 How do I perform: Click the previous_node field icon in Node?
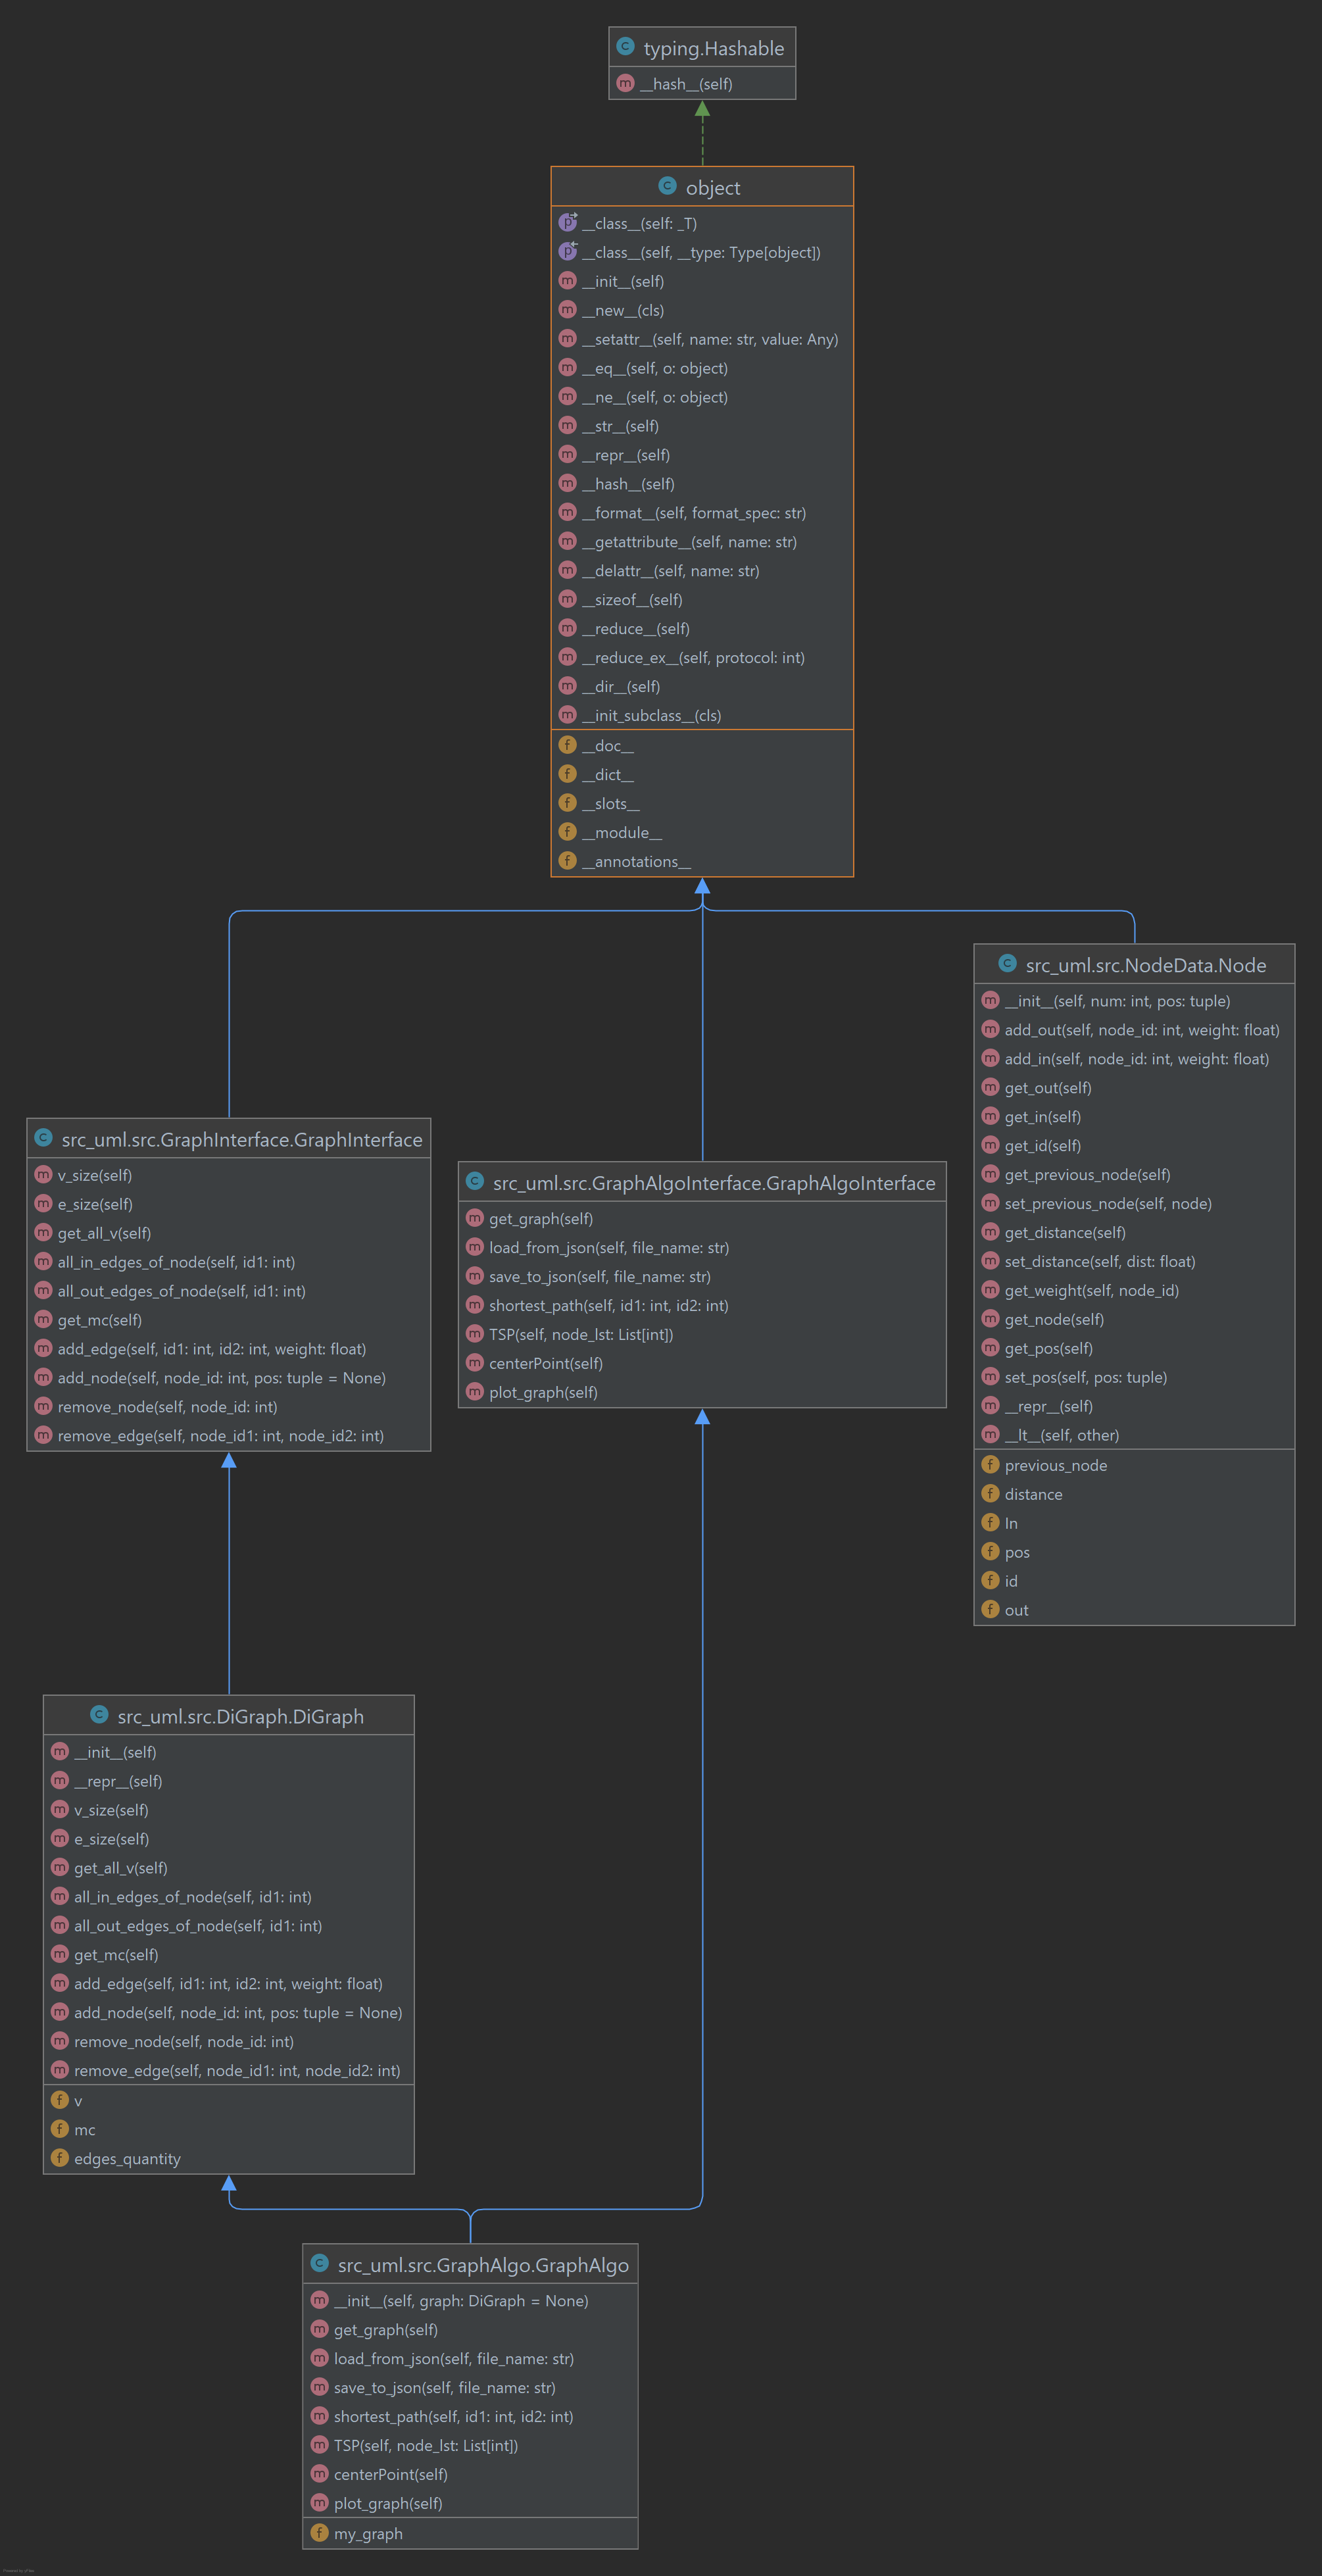click(x=990, y=1464)
